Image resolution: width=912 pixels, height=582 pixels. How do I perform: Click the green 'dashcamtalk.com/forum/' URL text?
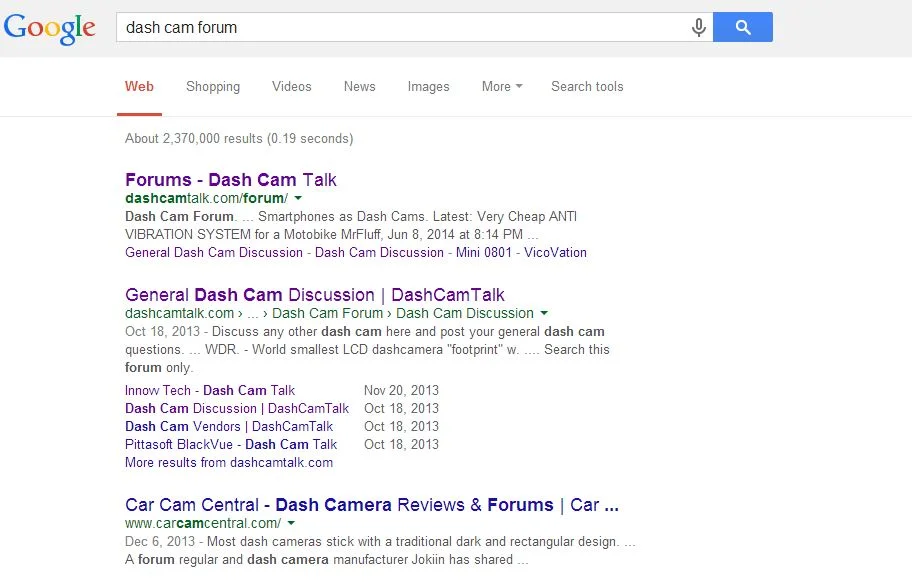(x=206, y=198)
